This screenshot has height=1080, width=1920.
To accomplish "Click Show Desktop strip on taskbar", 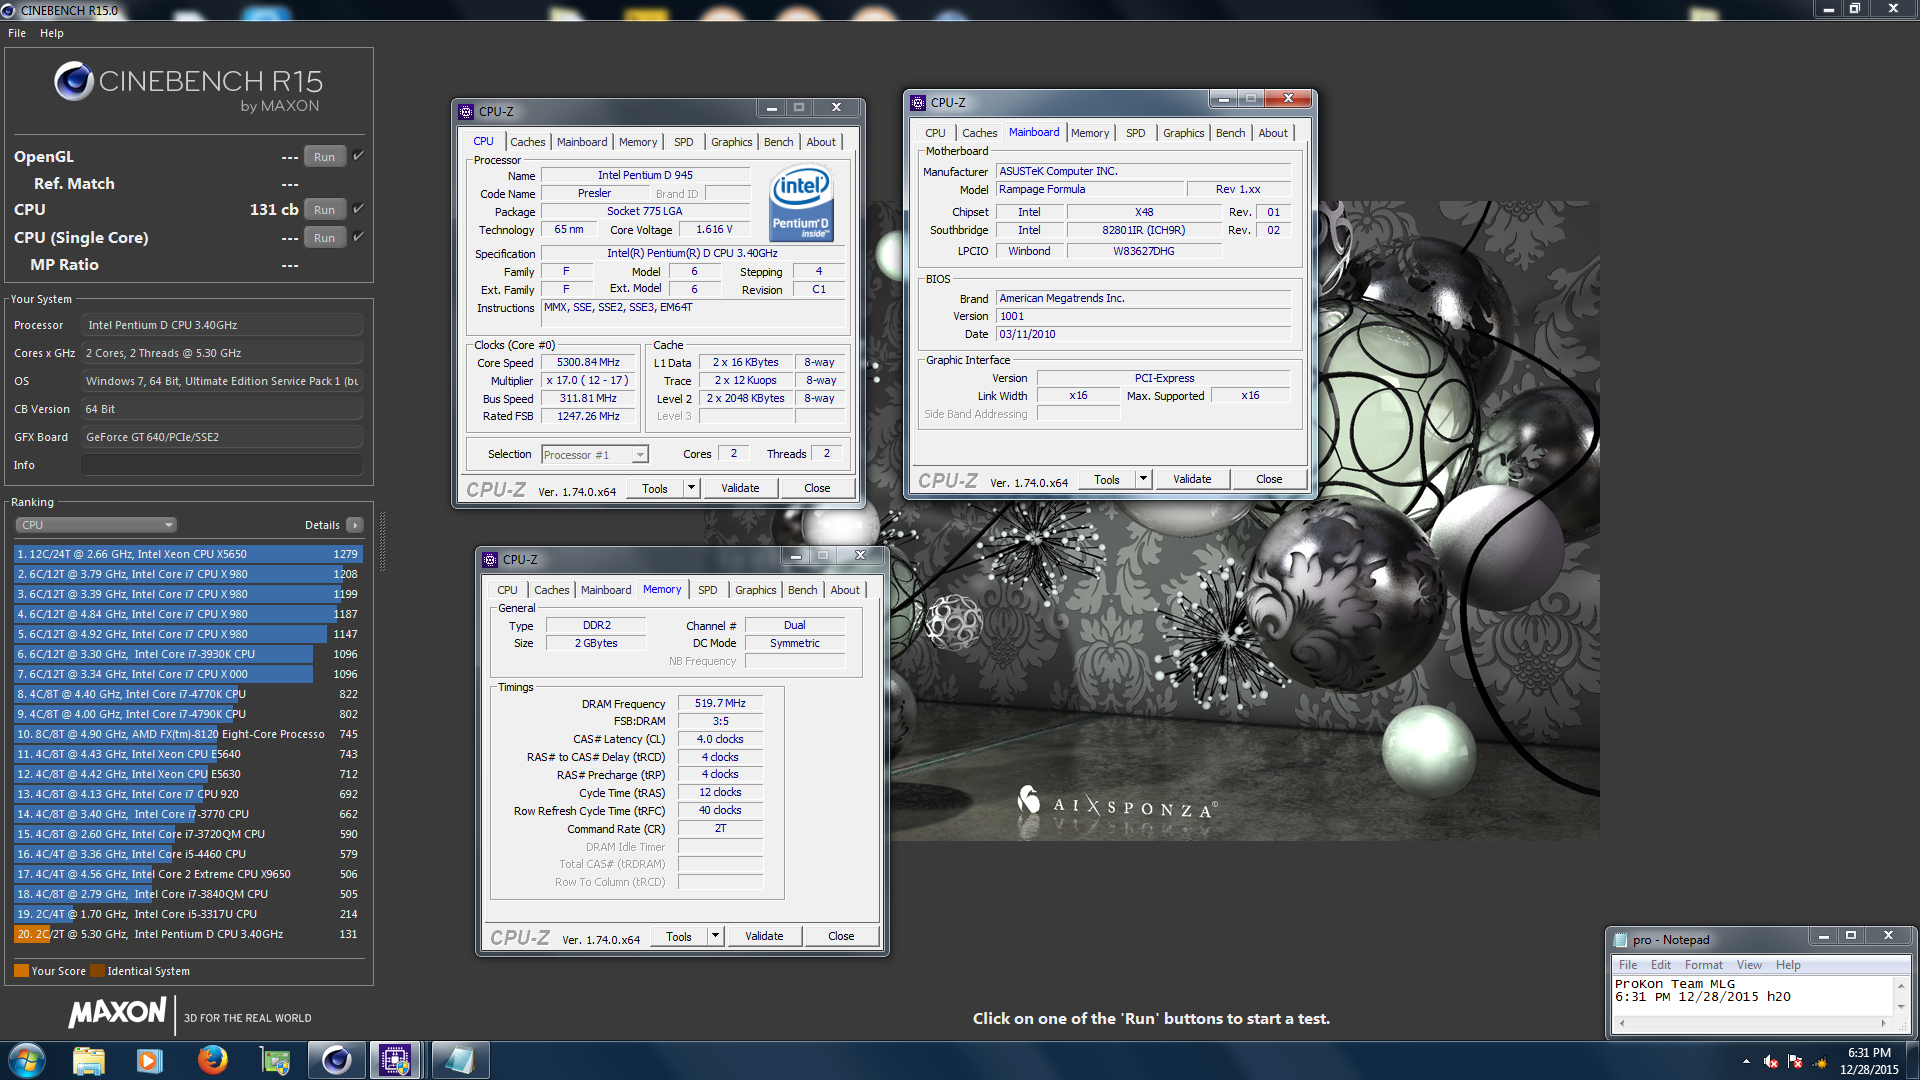I will (x=1914, y=1060).
